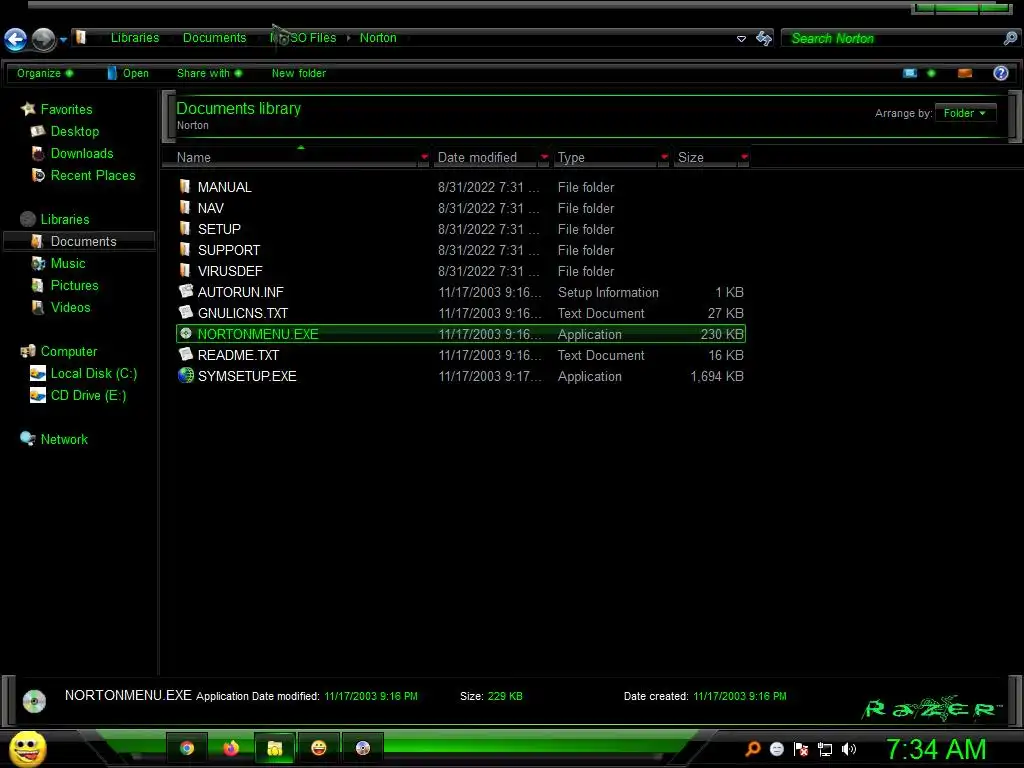This screenshot has height=768, width=1024.
Task: Open the recent locations history arrow
Action: tap(63, 40)
